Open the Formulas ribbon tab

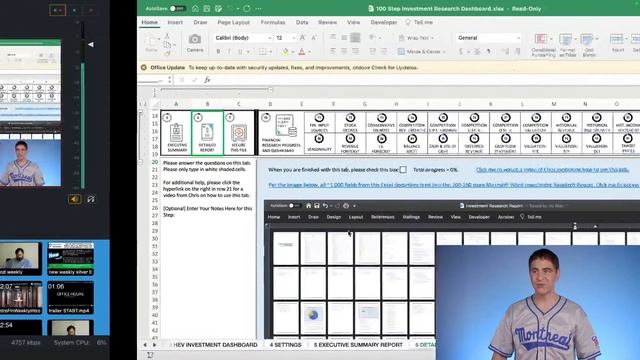273,22
